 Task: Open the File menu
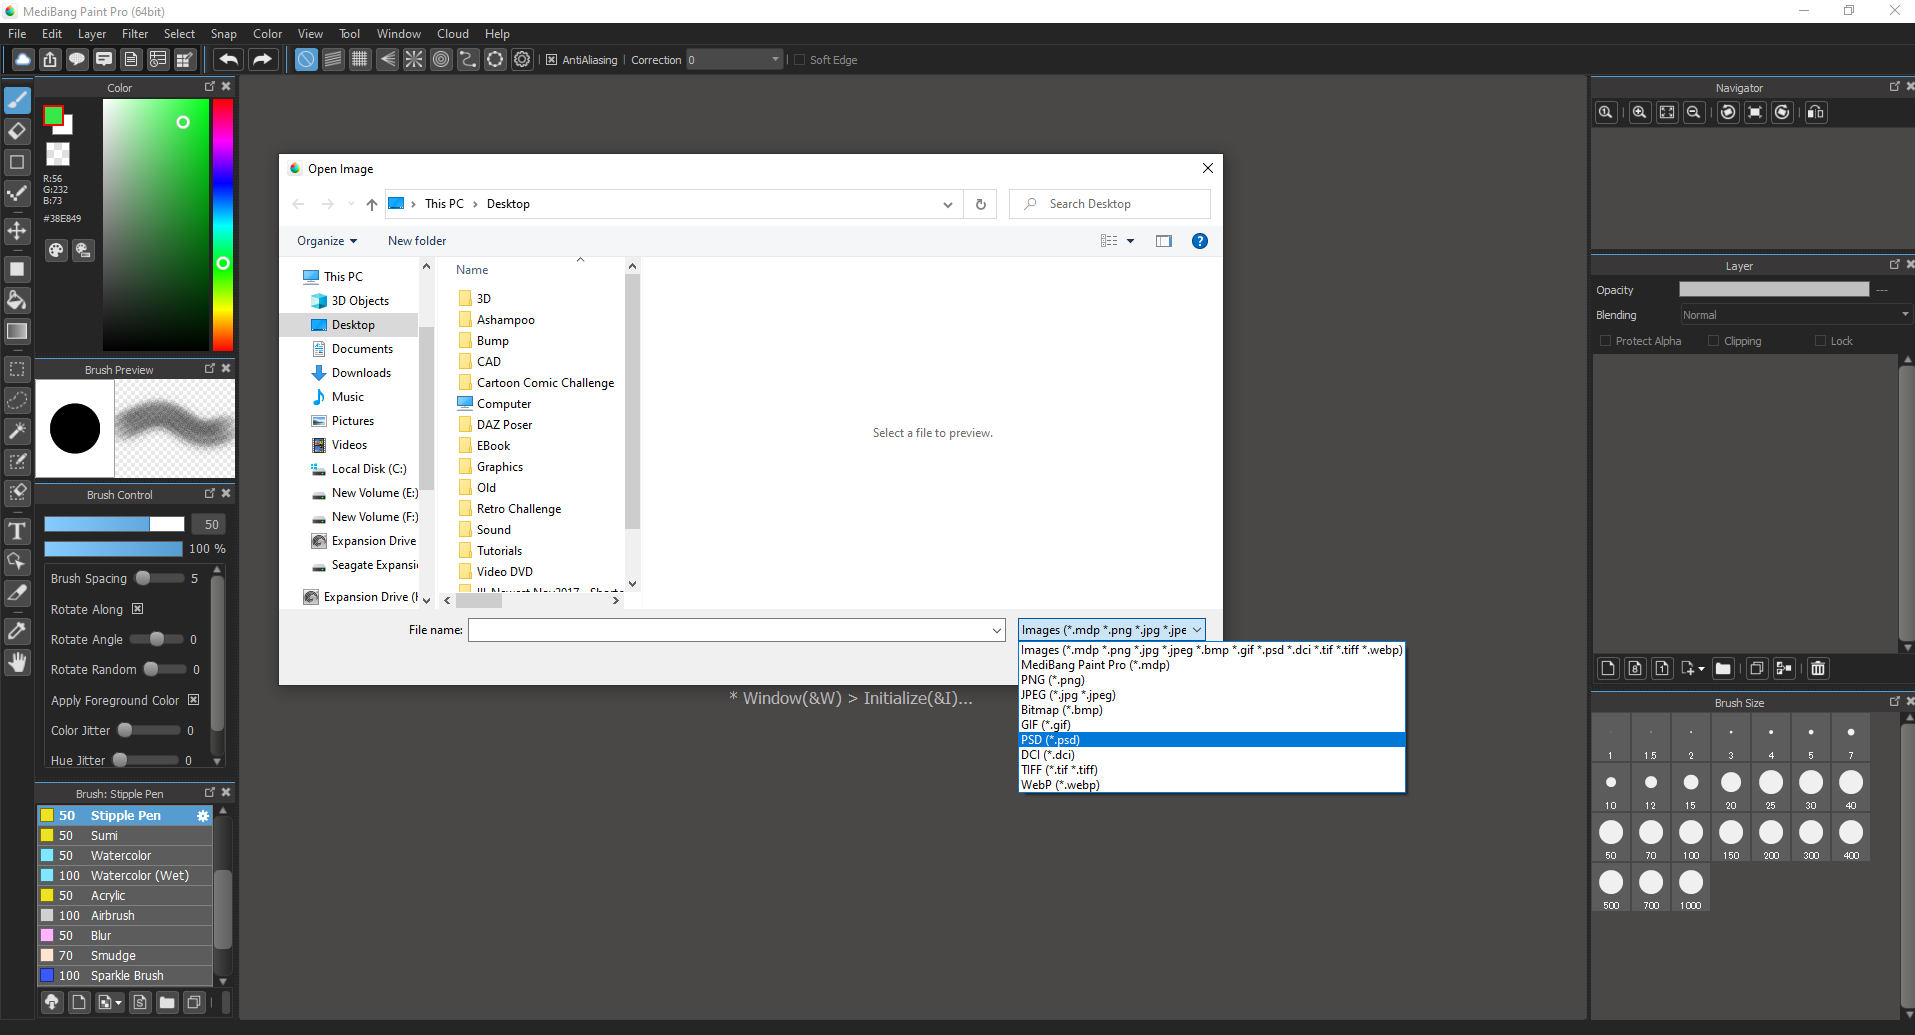click(x=17, y=34)
